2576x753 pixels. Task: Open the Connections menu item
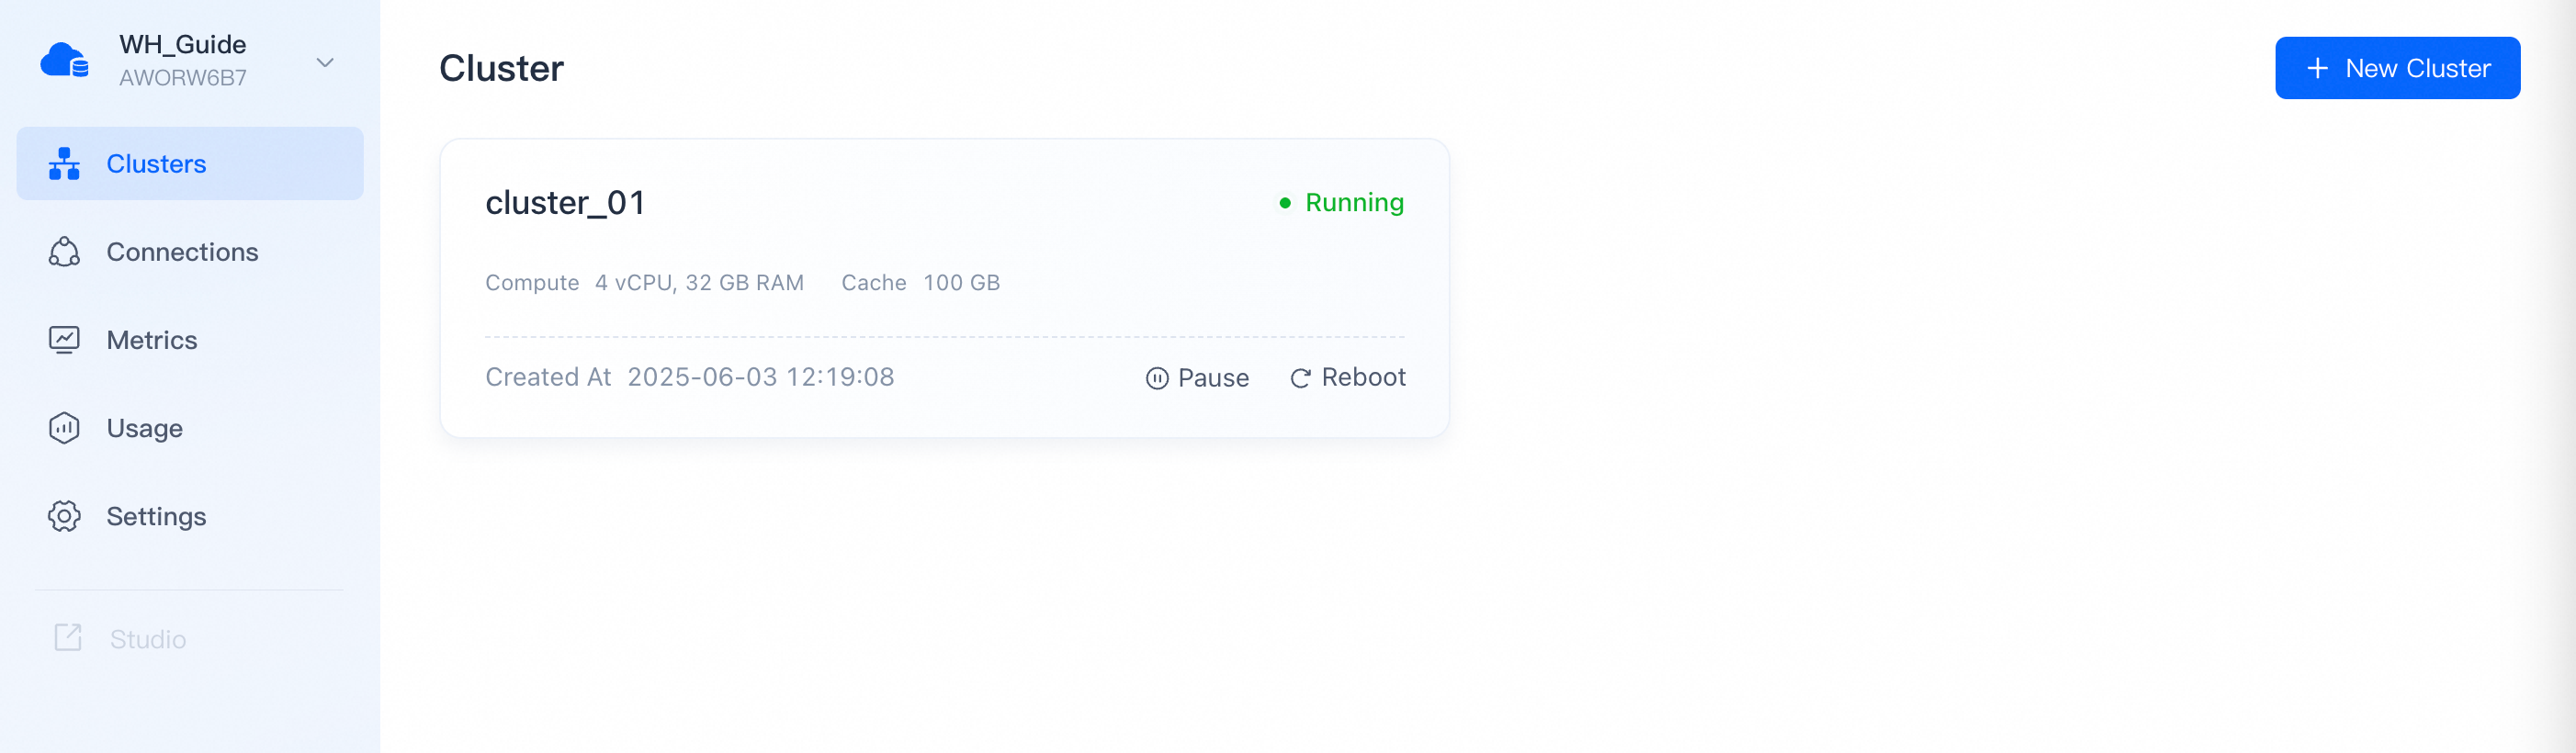point(182,252)
